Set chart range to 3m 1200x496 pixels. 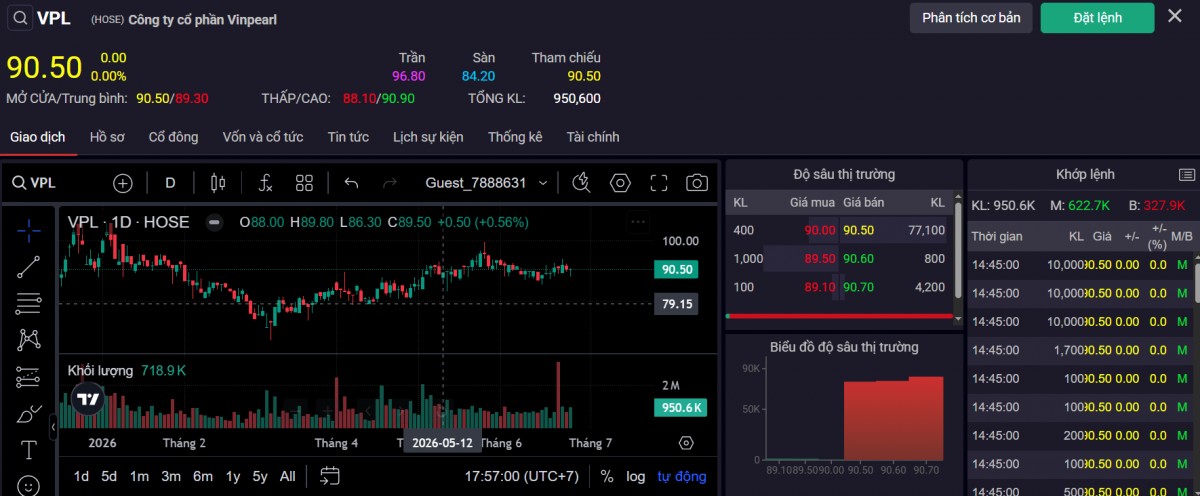click(x=171, y=476)
